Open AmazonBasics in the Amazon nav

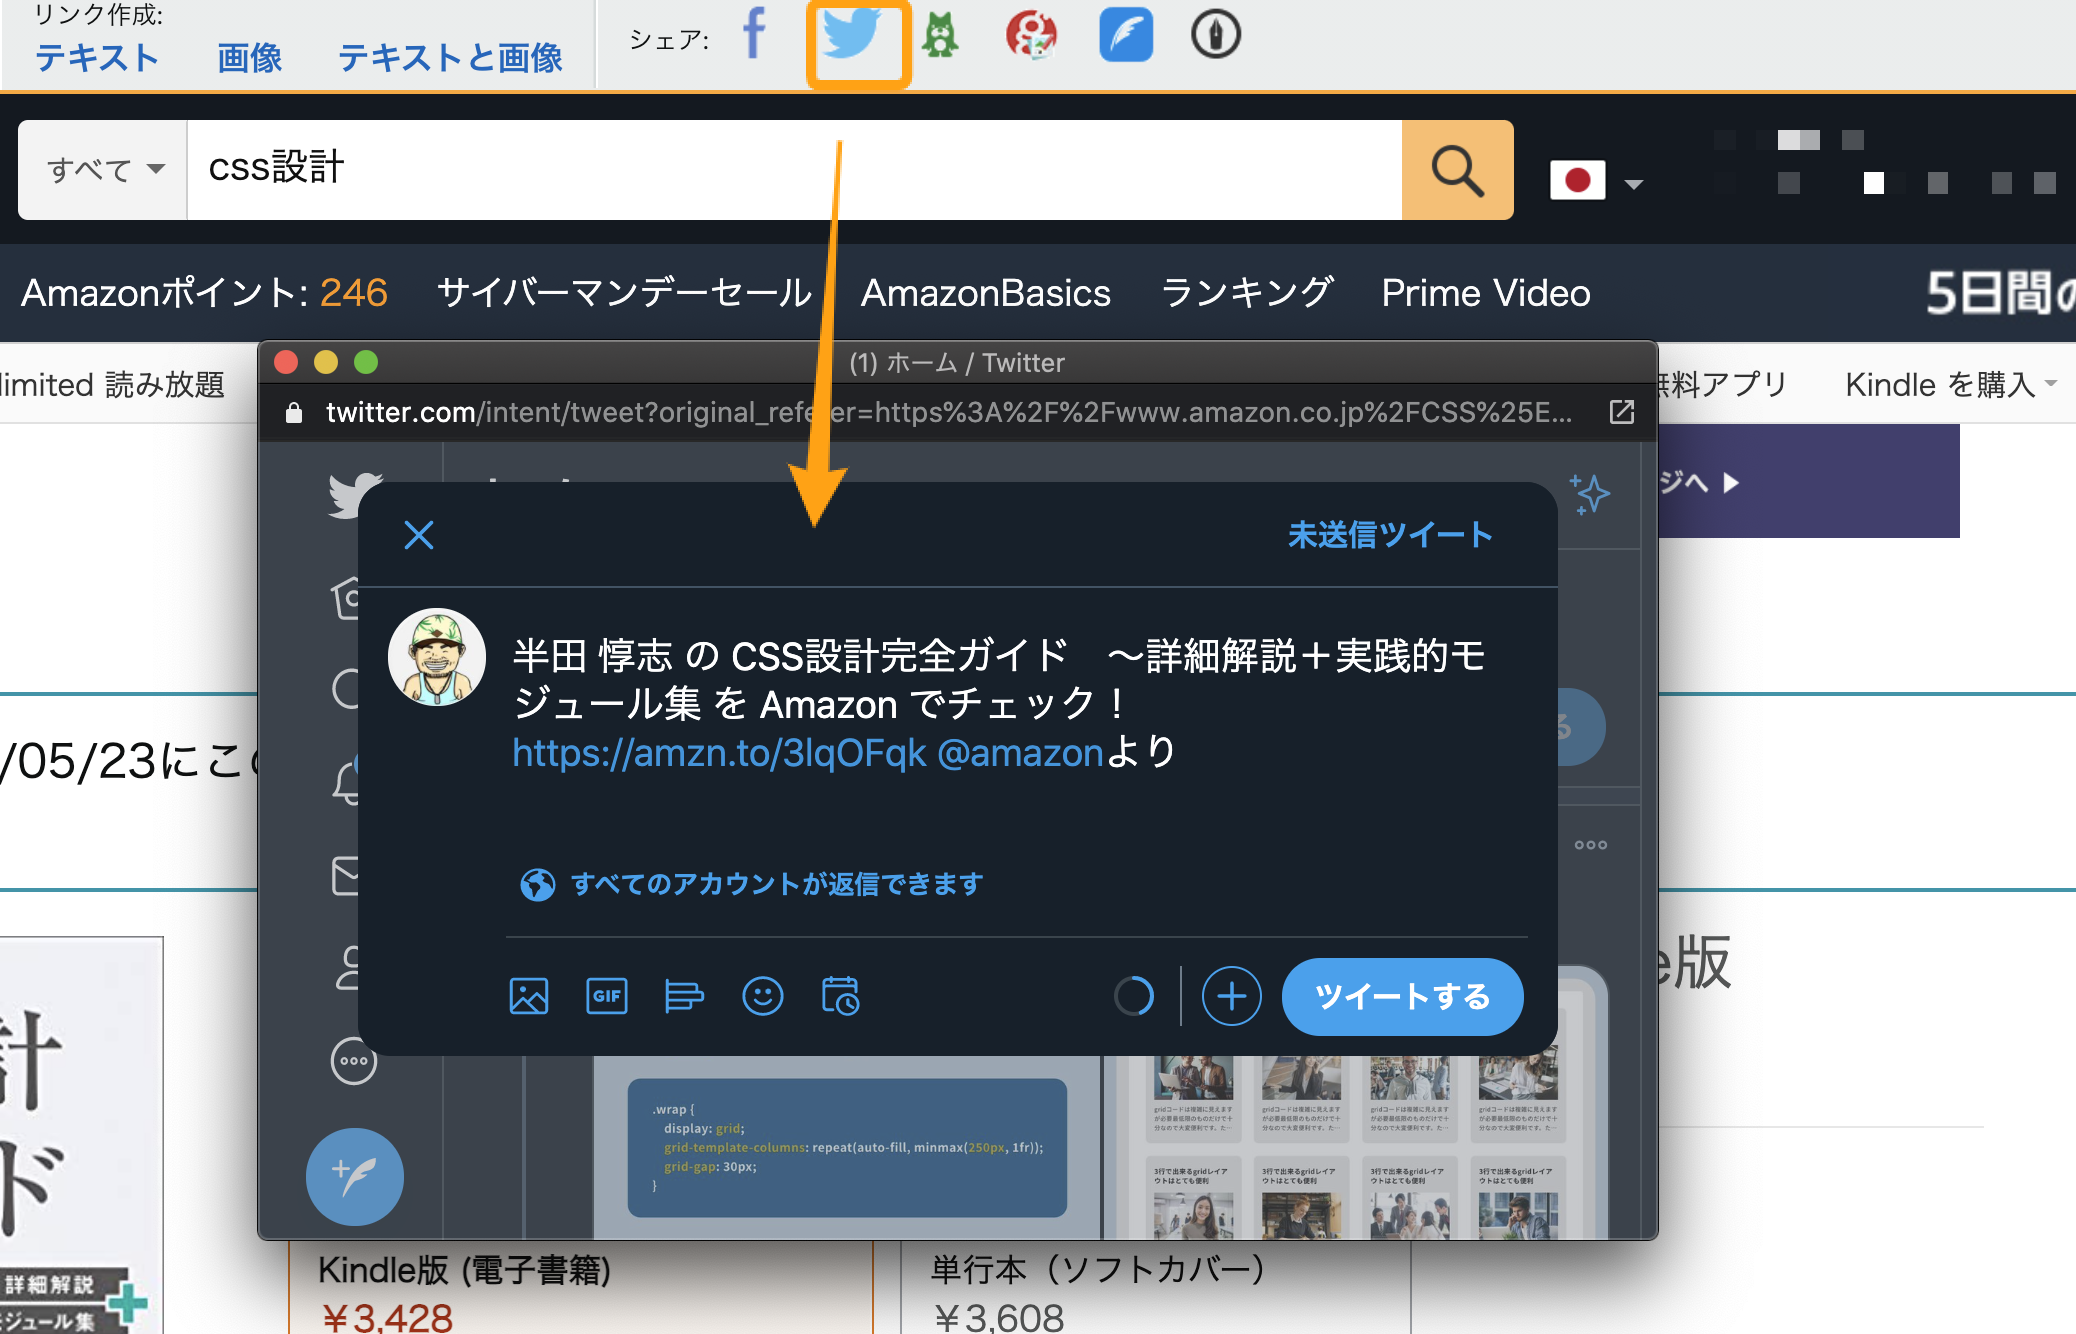tap(986, 293)
